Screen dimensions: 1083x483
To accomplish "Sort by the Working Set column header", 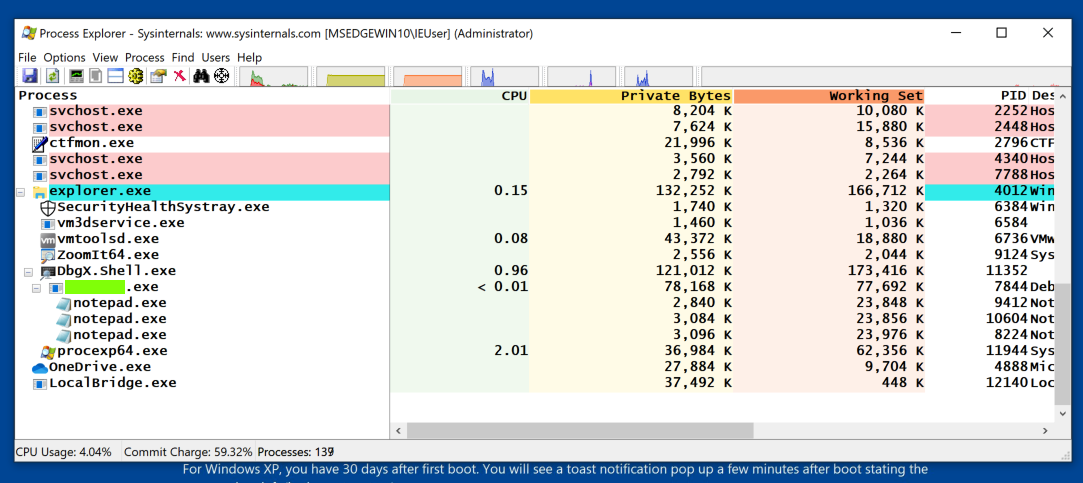I will 827,96.
